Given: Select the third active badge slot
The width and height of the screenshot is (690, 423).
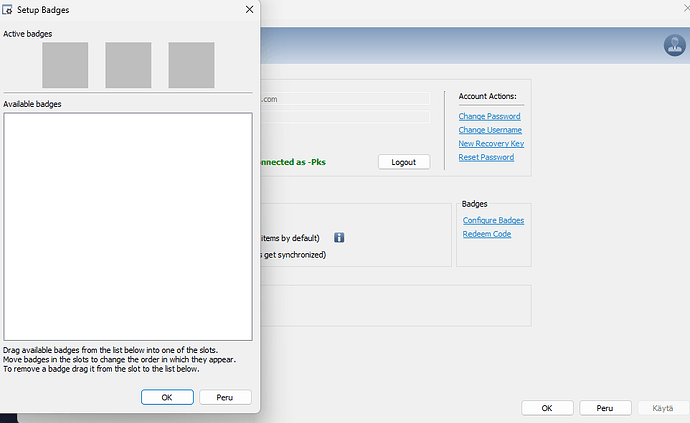Looking at the screenshot, I should pyautogui.click(x=191, y=65).
